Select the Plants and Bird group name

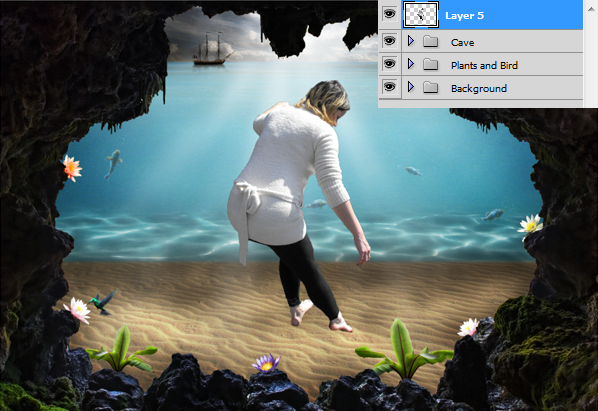click(484, 66)
